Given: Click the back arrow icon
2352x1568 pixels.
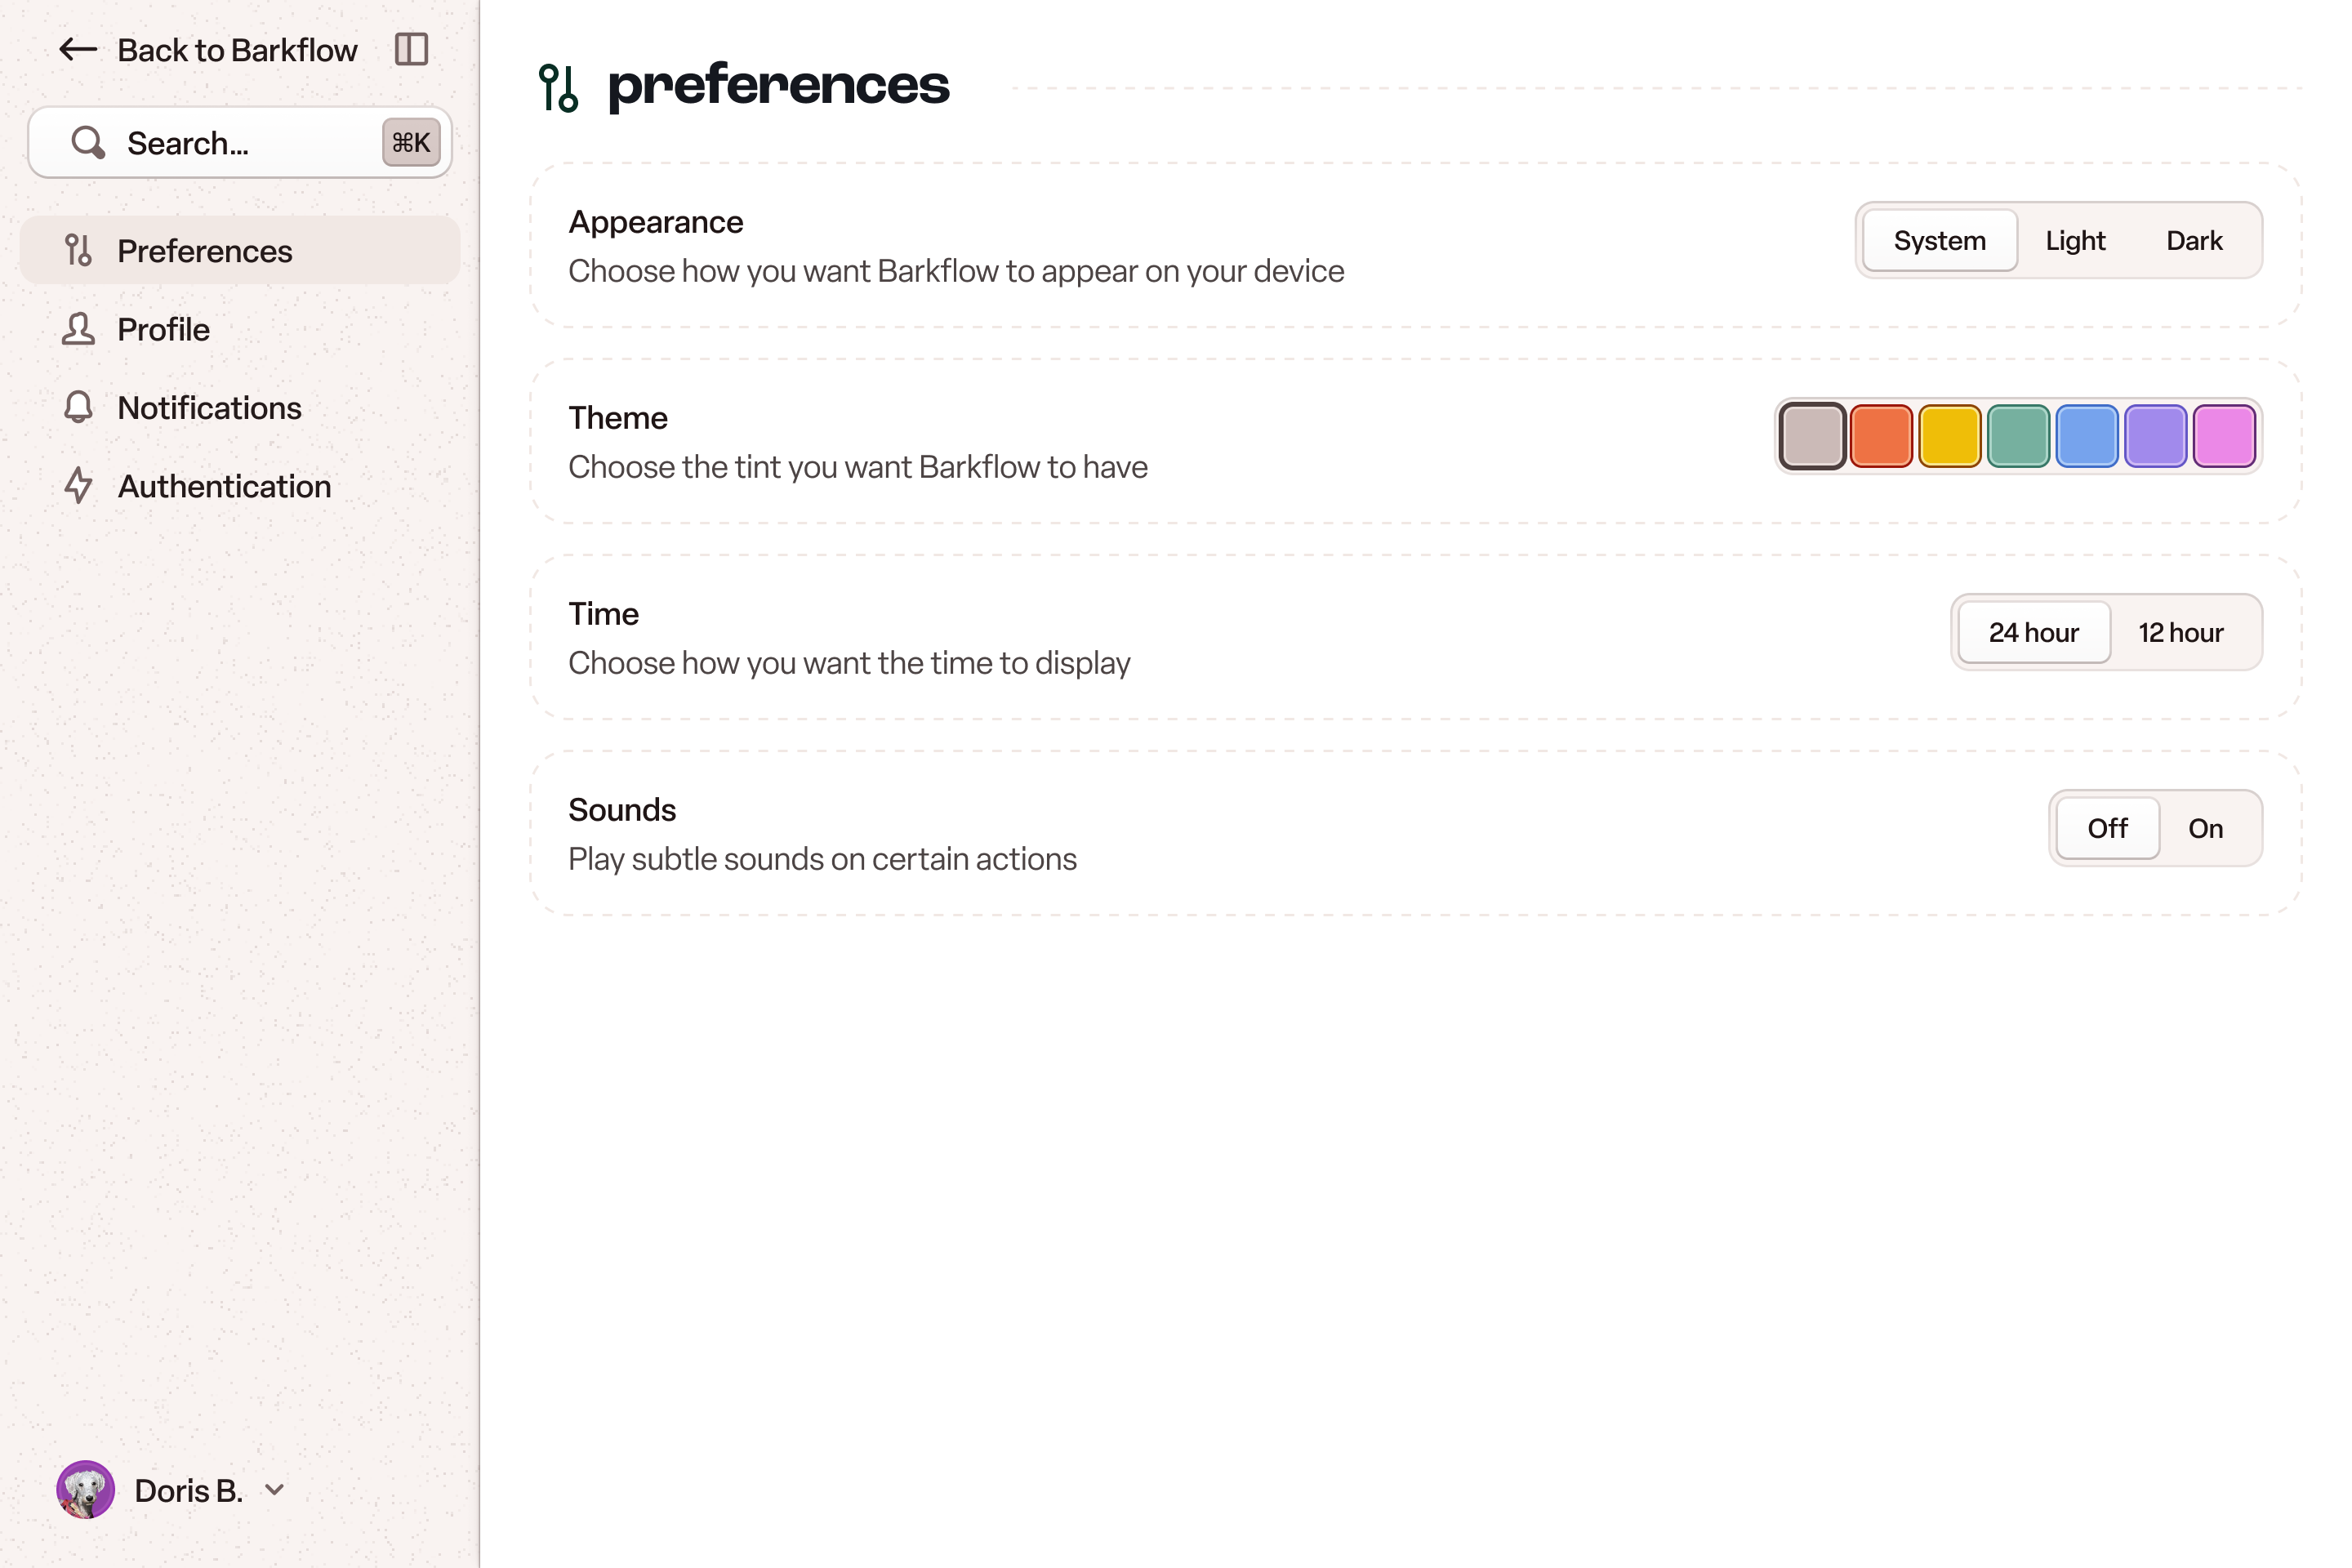Looking at the screenshot, I should [x=78, y=50].
